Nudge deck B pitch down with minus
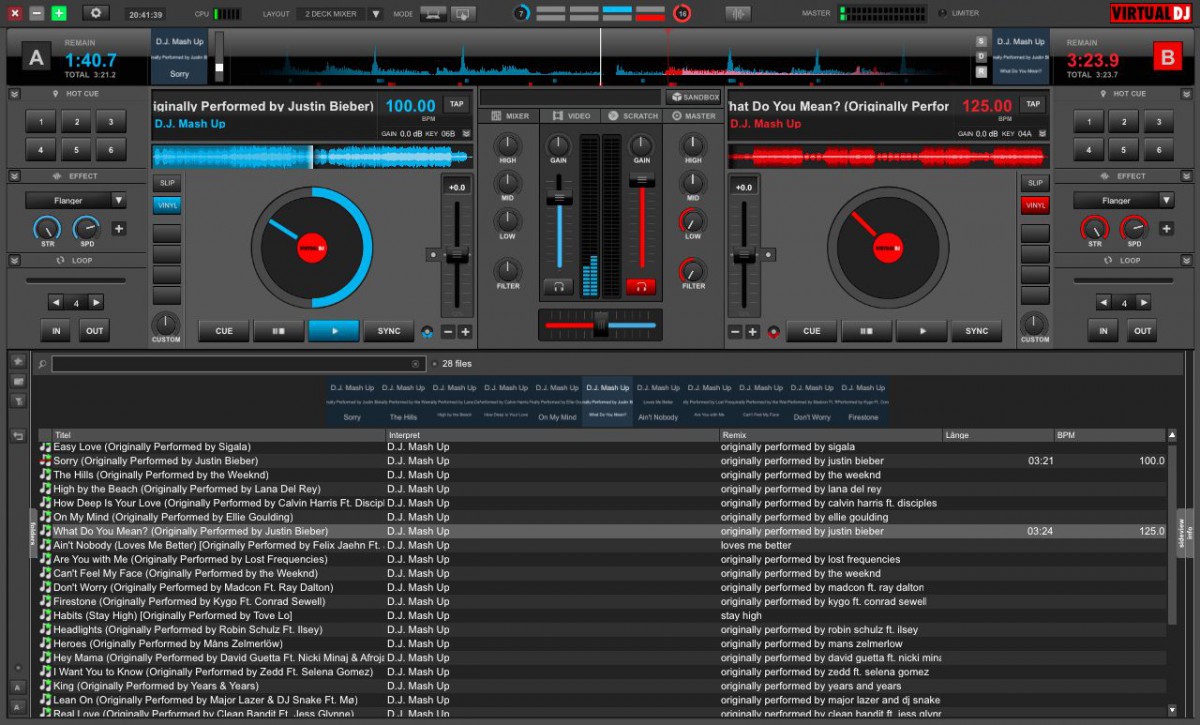1200x725 pixels. [x=735, y=332]
